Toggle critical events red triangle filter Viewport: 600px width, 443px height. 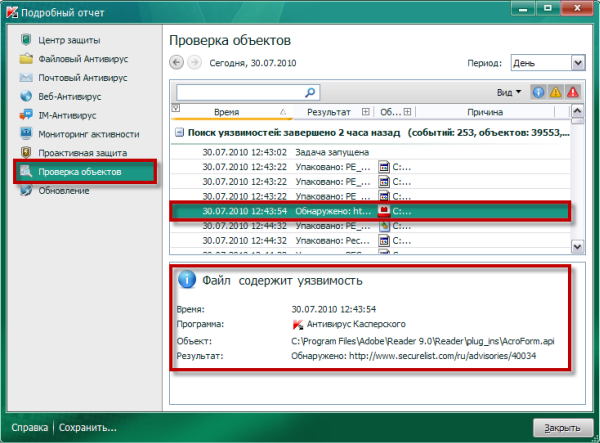pos(573,92)
